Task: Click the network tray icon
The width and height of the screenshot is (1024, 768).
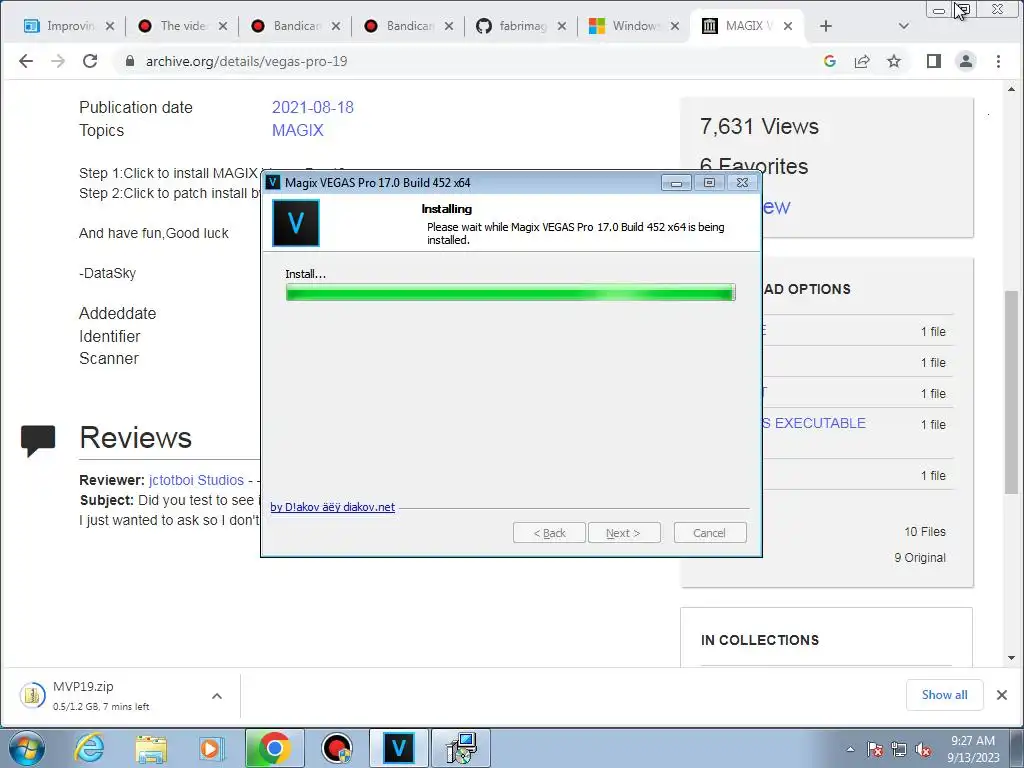Action: (x=899, y=749)
